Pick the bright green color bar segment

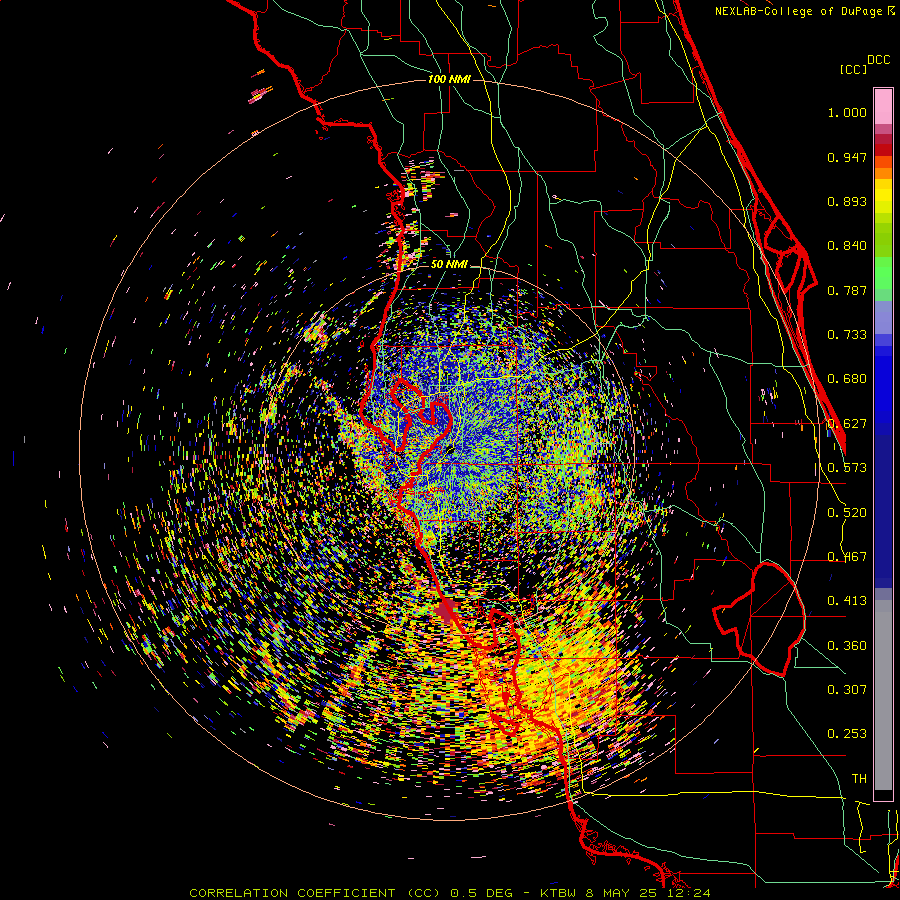pyautogui.click(x=883, y=273)
